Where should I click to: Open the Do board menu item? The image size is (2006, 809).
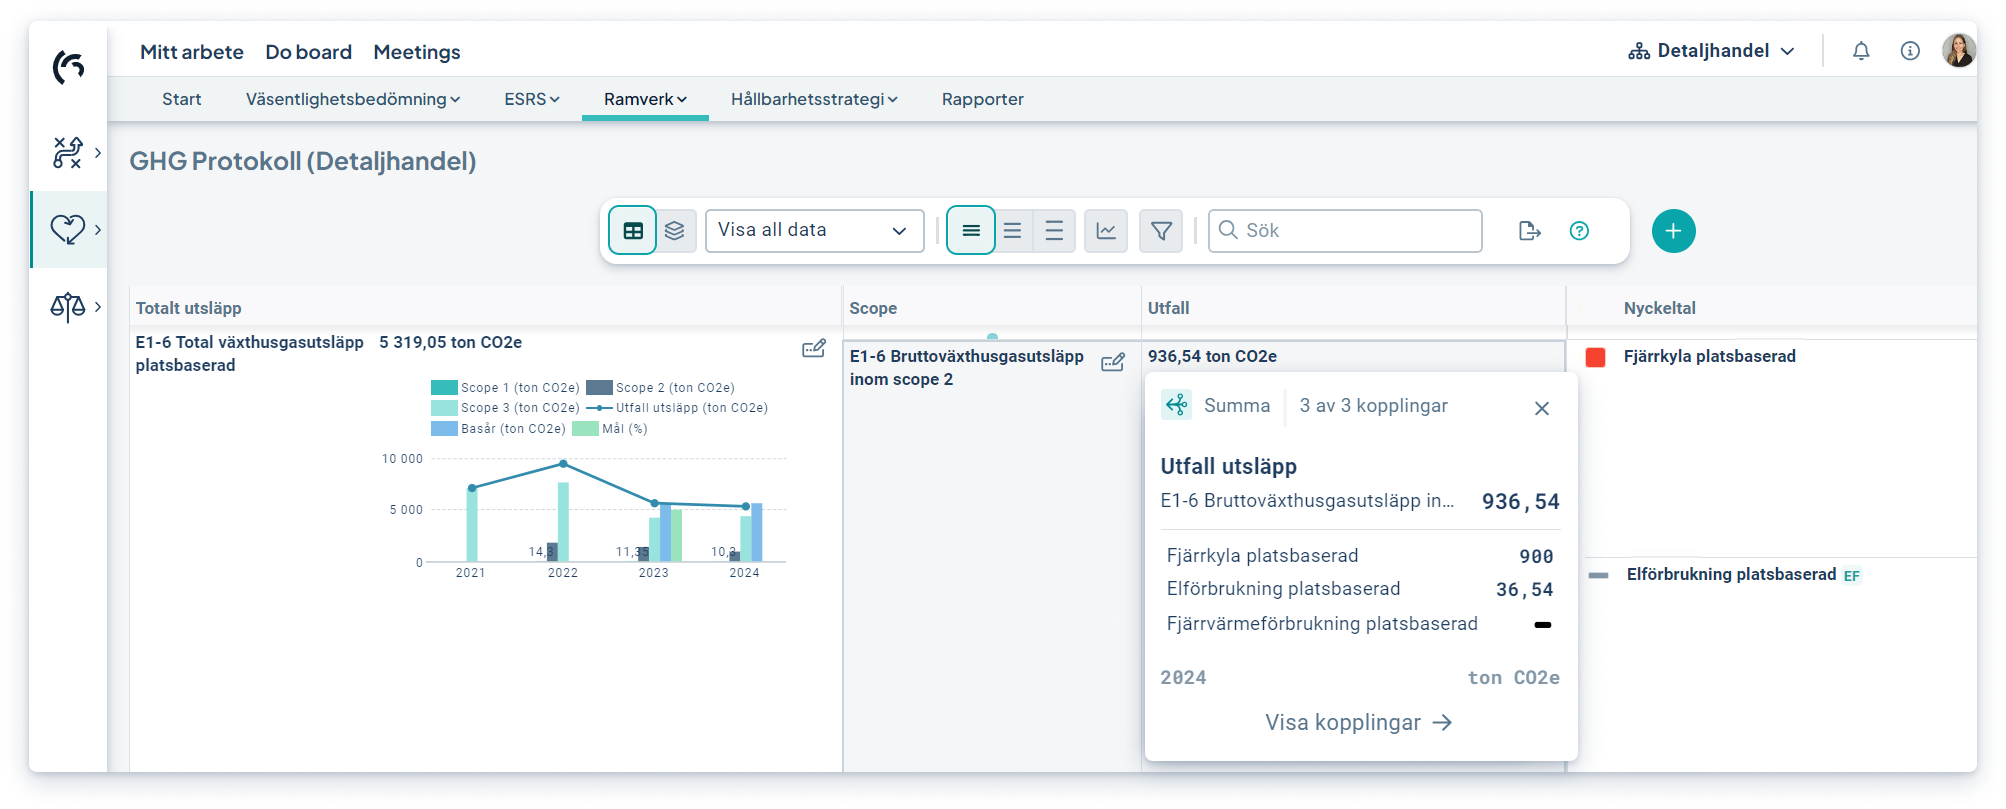pos(308,52)
